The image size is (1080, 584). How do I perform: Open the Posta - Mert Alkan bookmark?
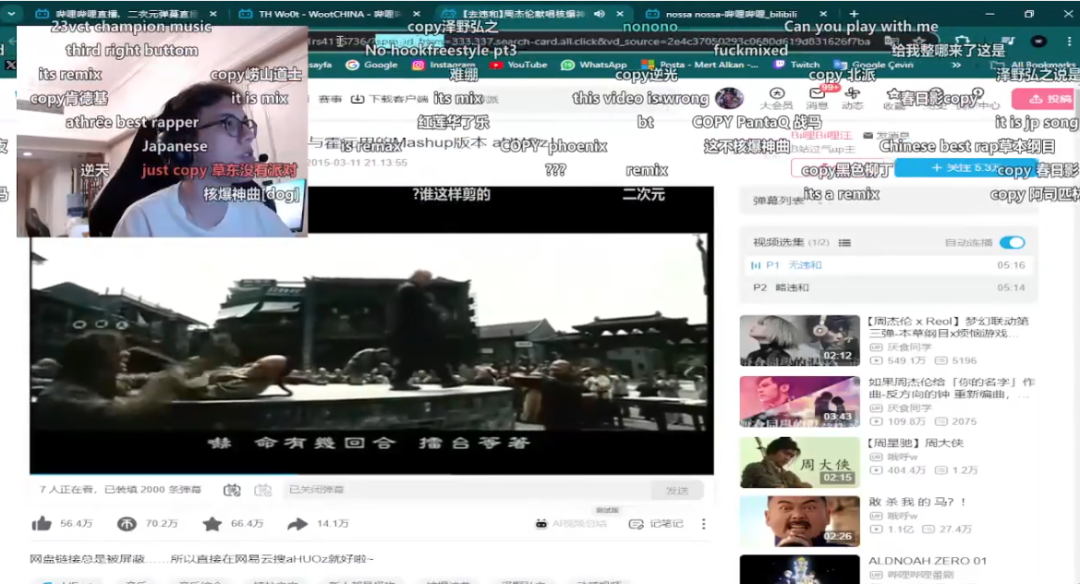pos(699,65)
